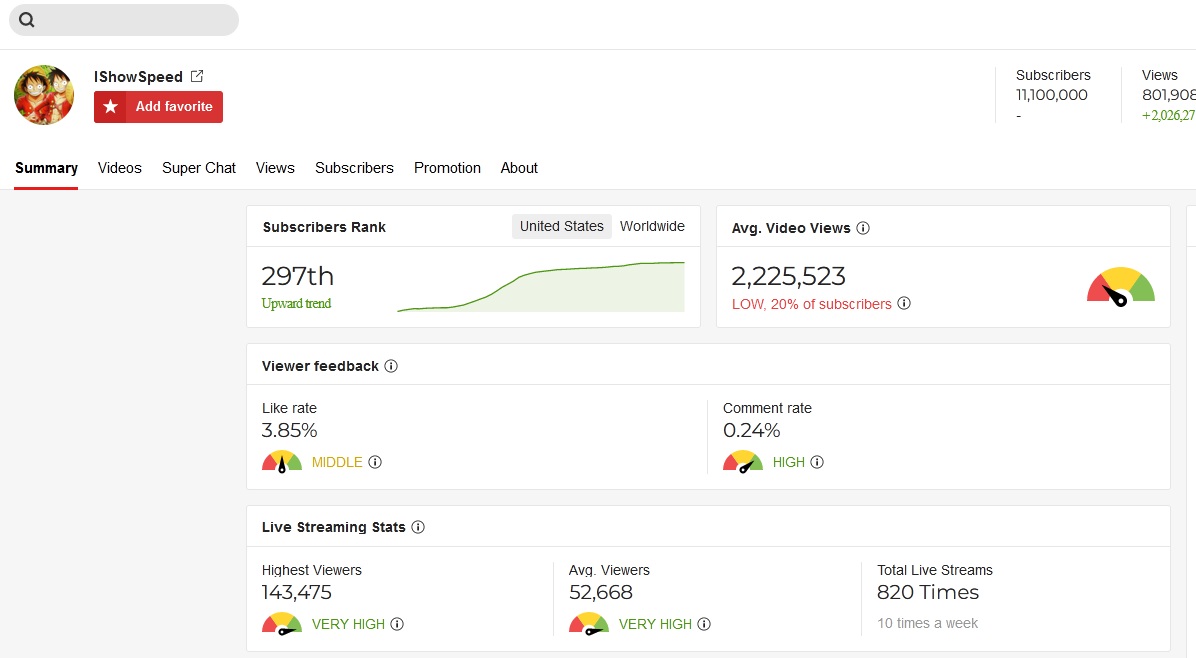The image size is (1196, 658).
Task: Click the Comment rate gauge icon
Action: pyautogui.click(x=743, y=462)
